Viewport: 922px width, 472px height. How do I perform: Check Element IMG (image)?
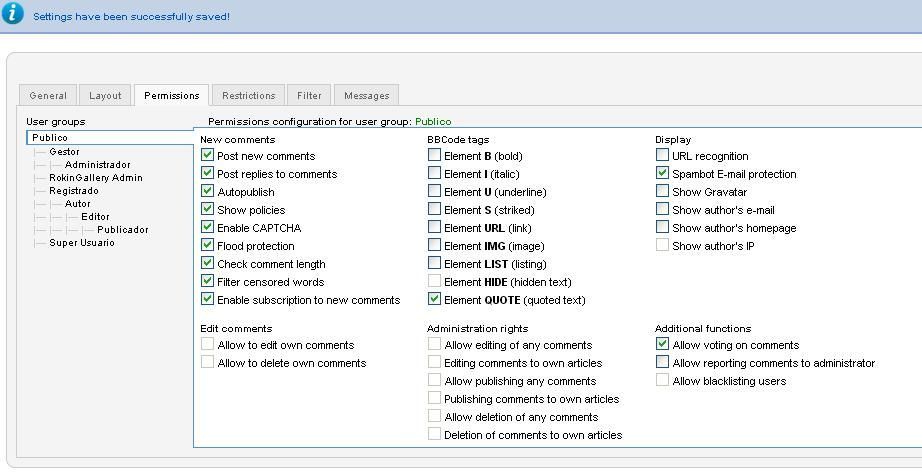(x=434, y=245)
